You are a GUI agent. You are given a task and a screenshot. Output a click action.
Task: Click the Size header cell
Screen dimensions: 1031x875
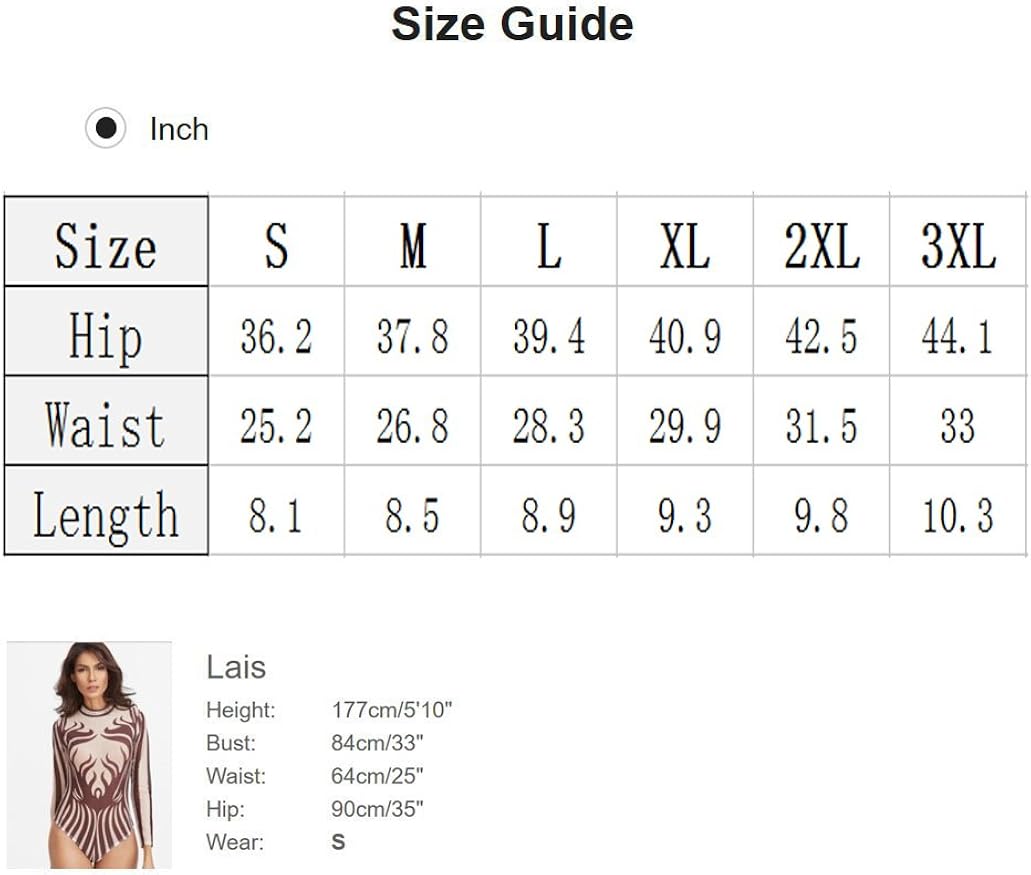106,242
